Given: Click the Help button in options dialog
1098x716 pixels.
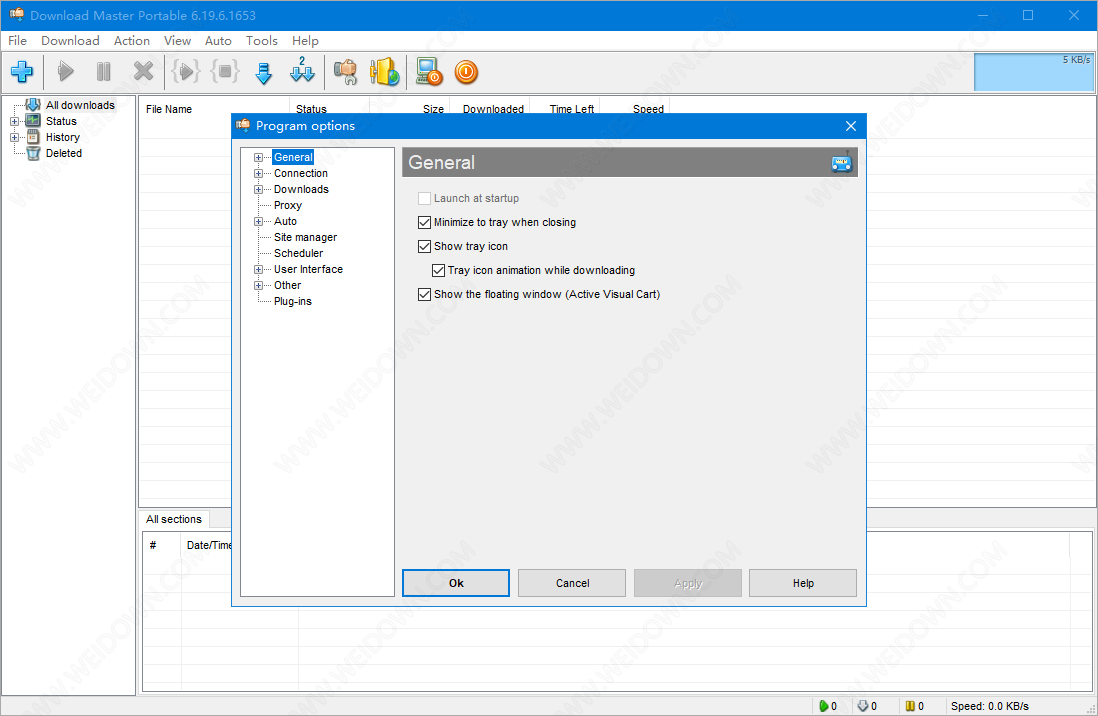Looking at the screenshot, I should [x=803, y=583].
